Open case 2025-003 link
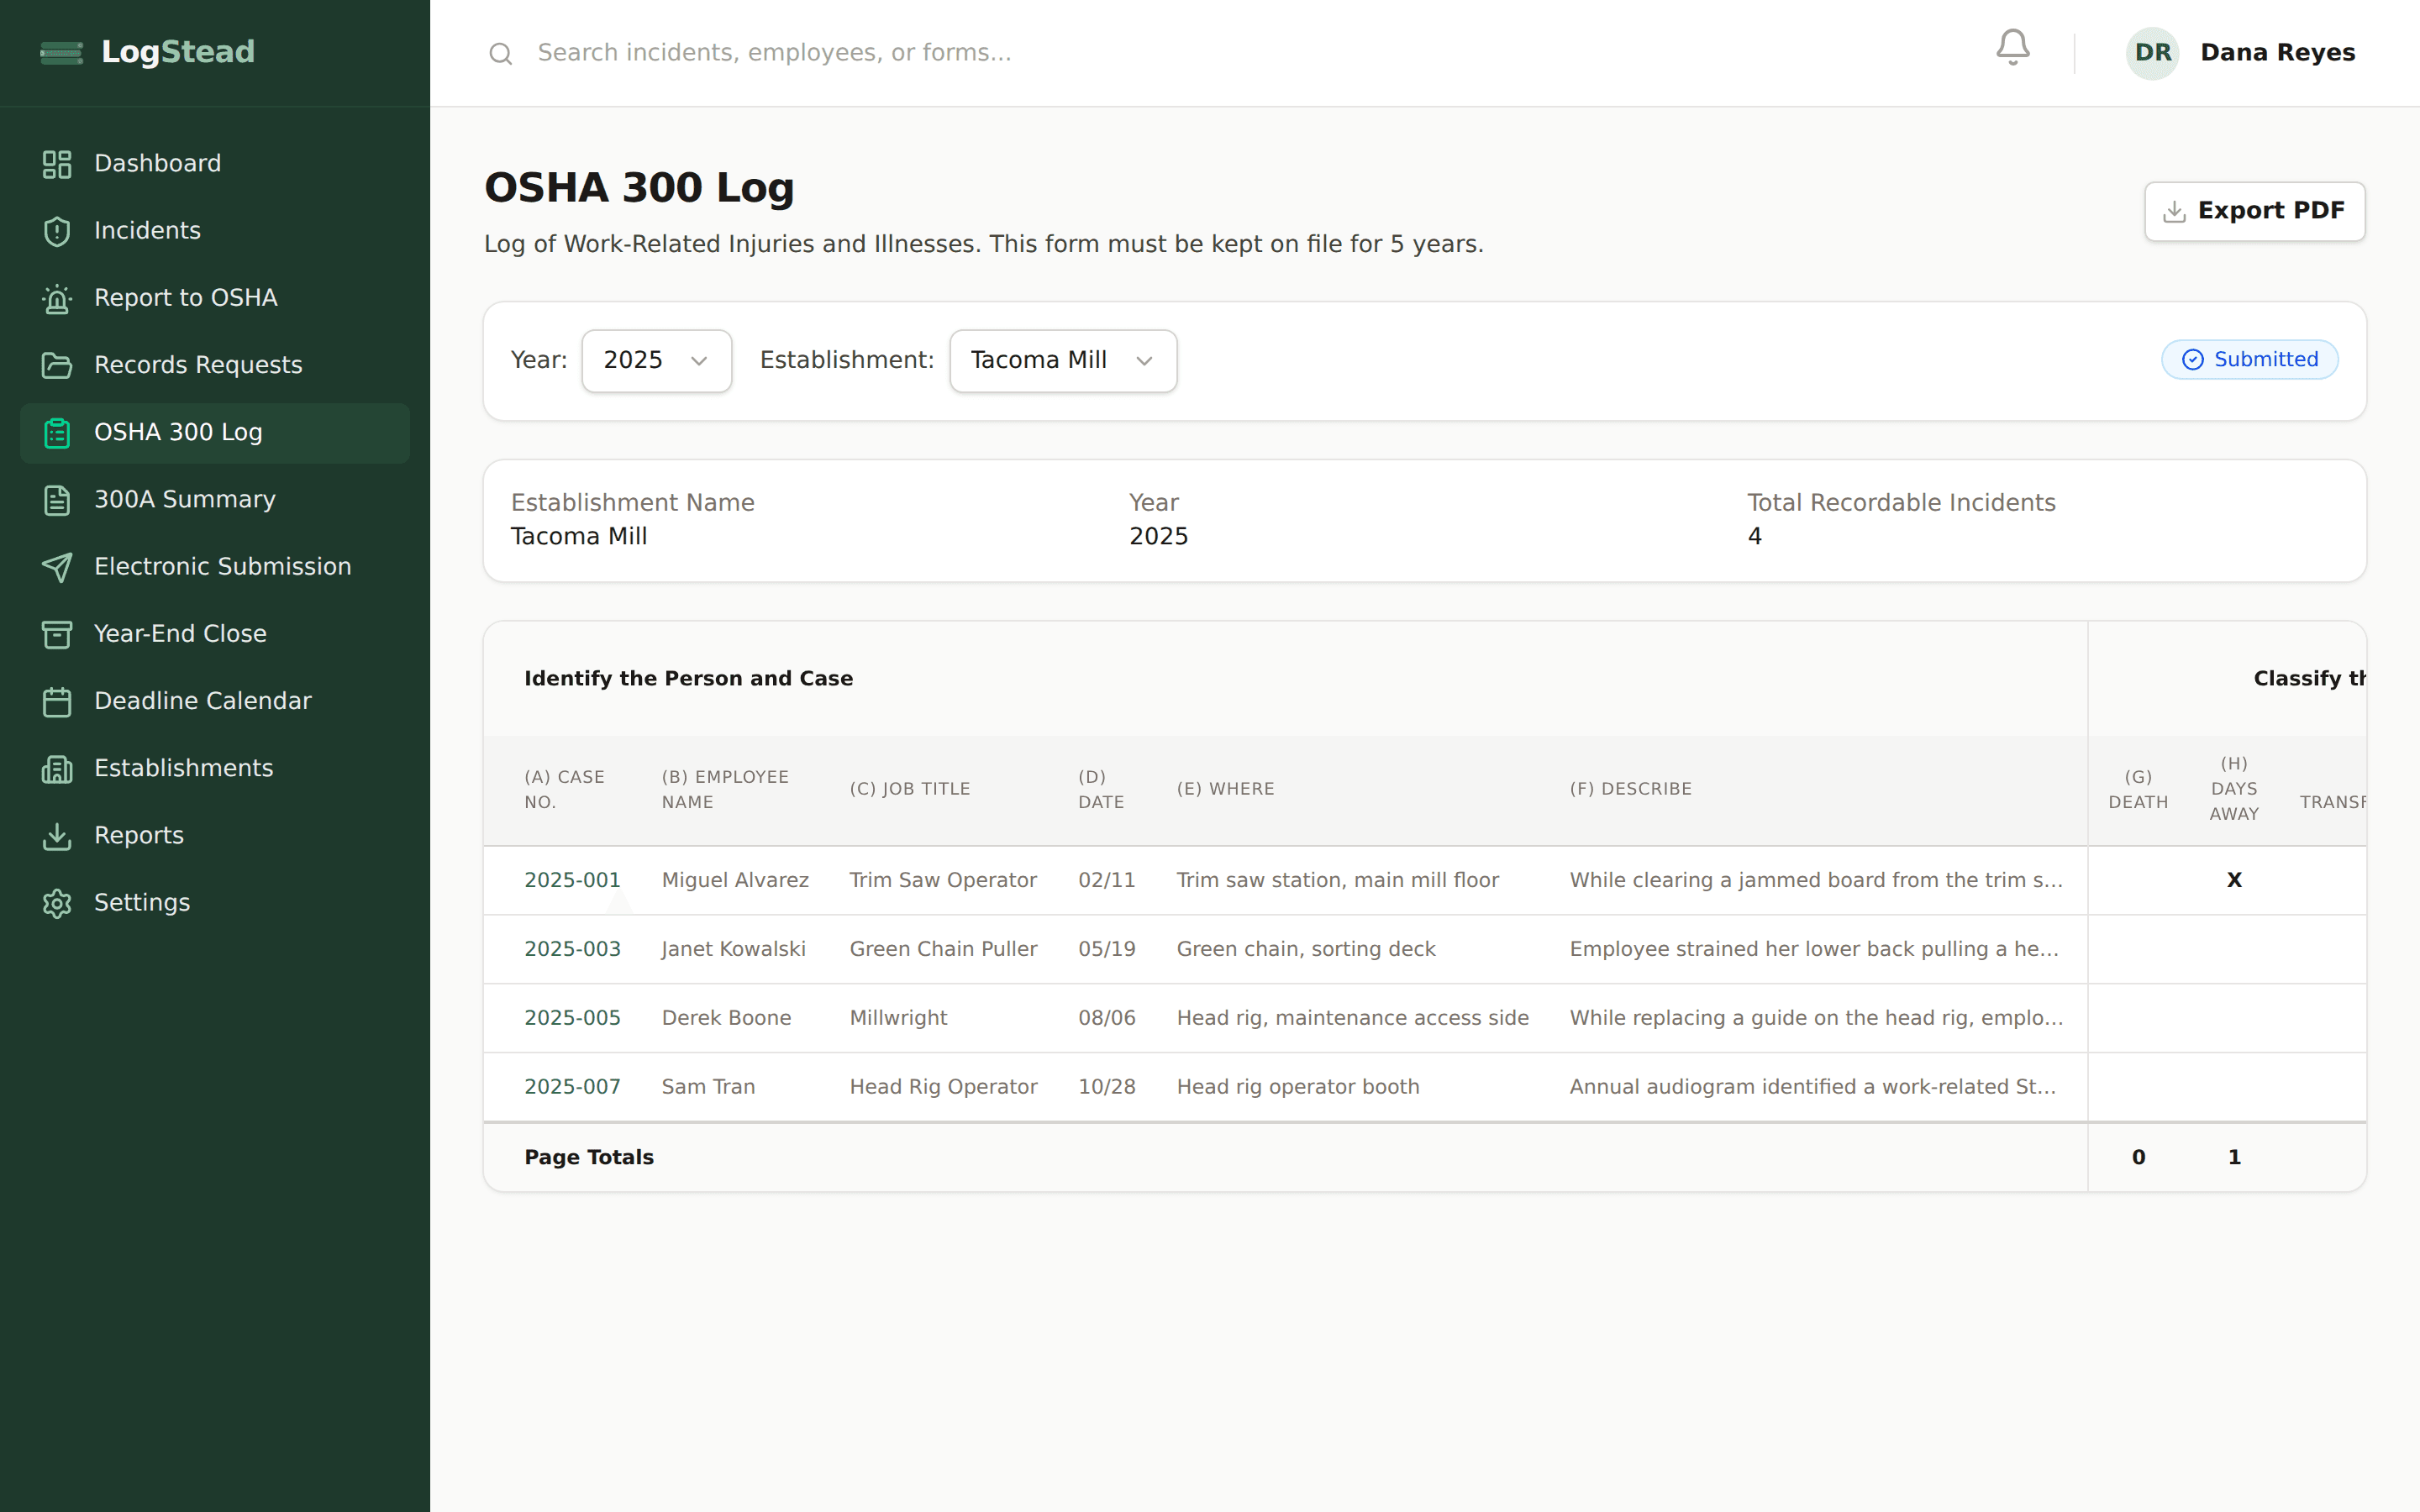 click(x=572, y=950)
